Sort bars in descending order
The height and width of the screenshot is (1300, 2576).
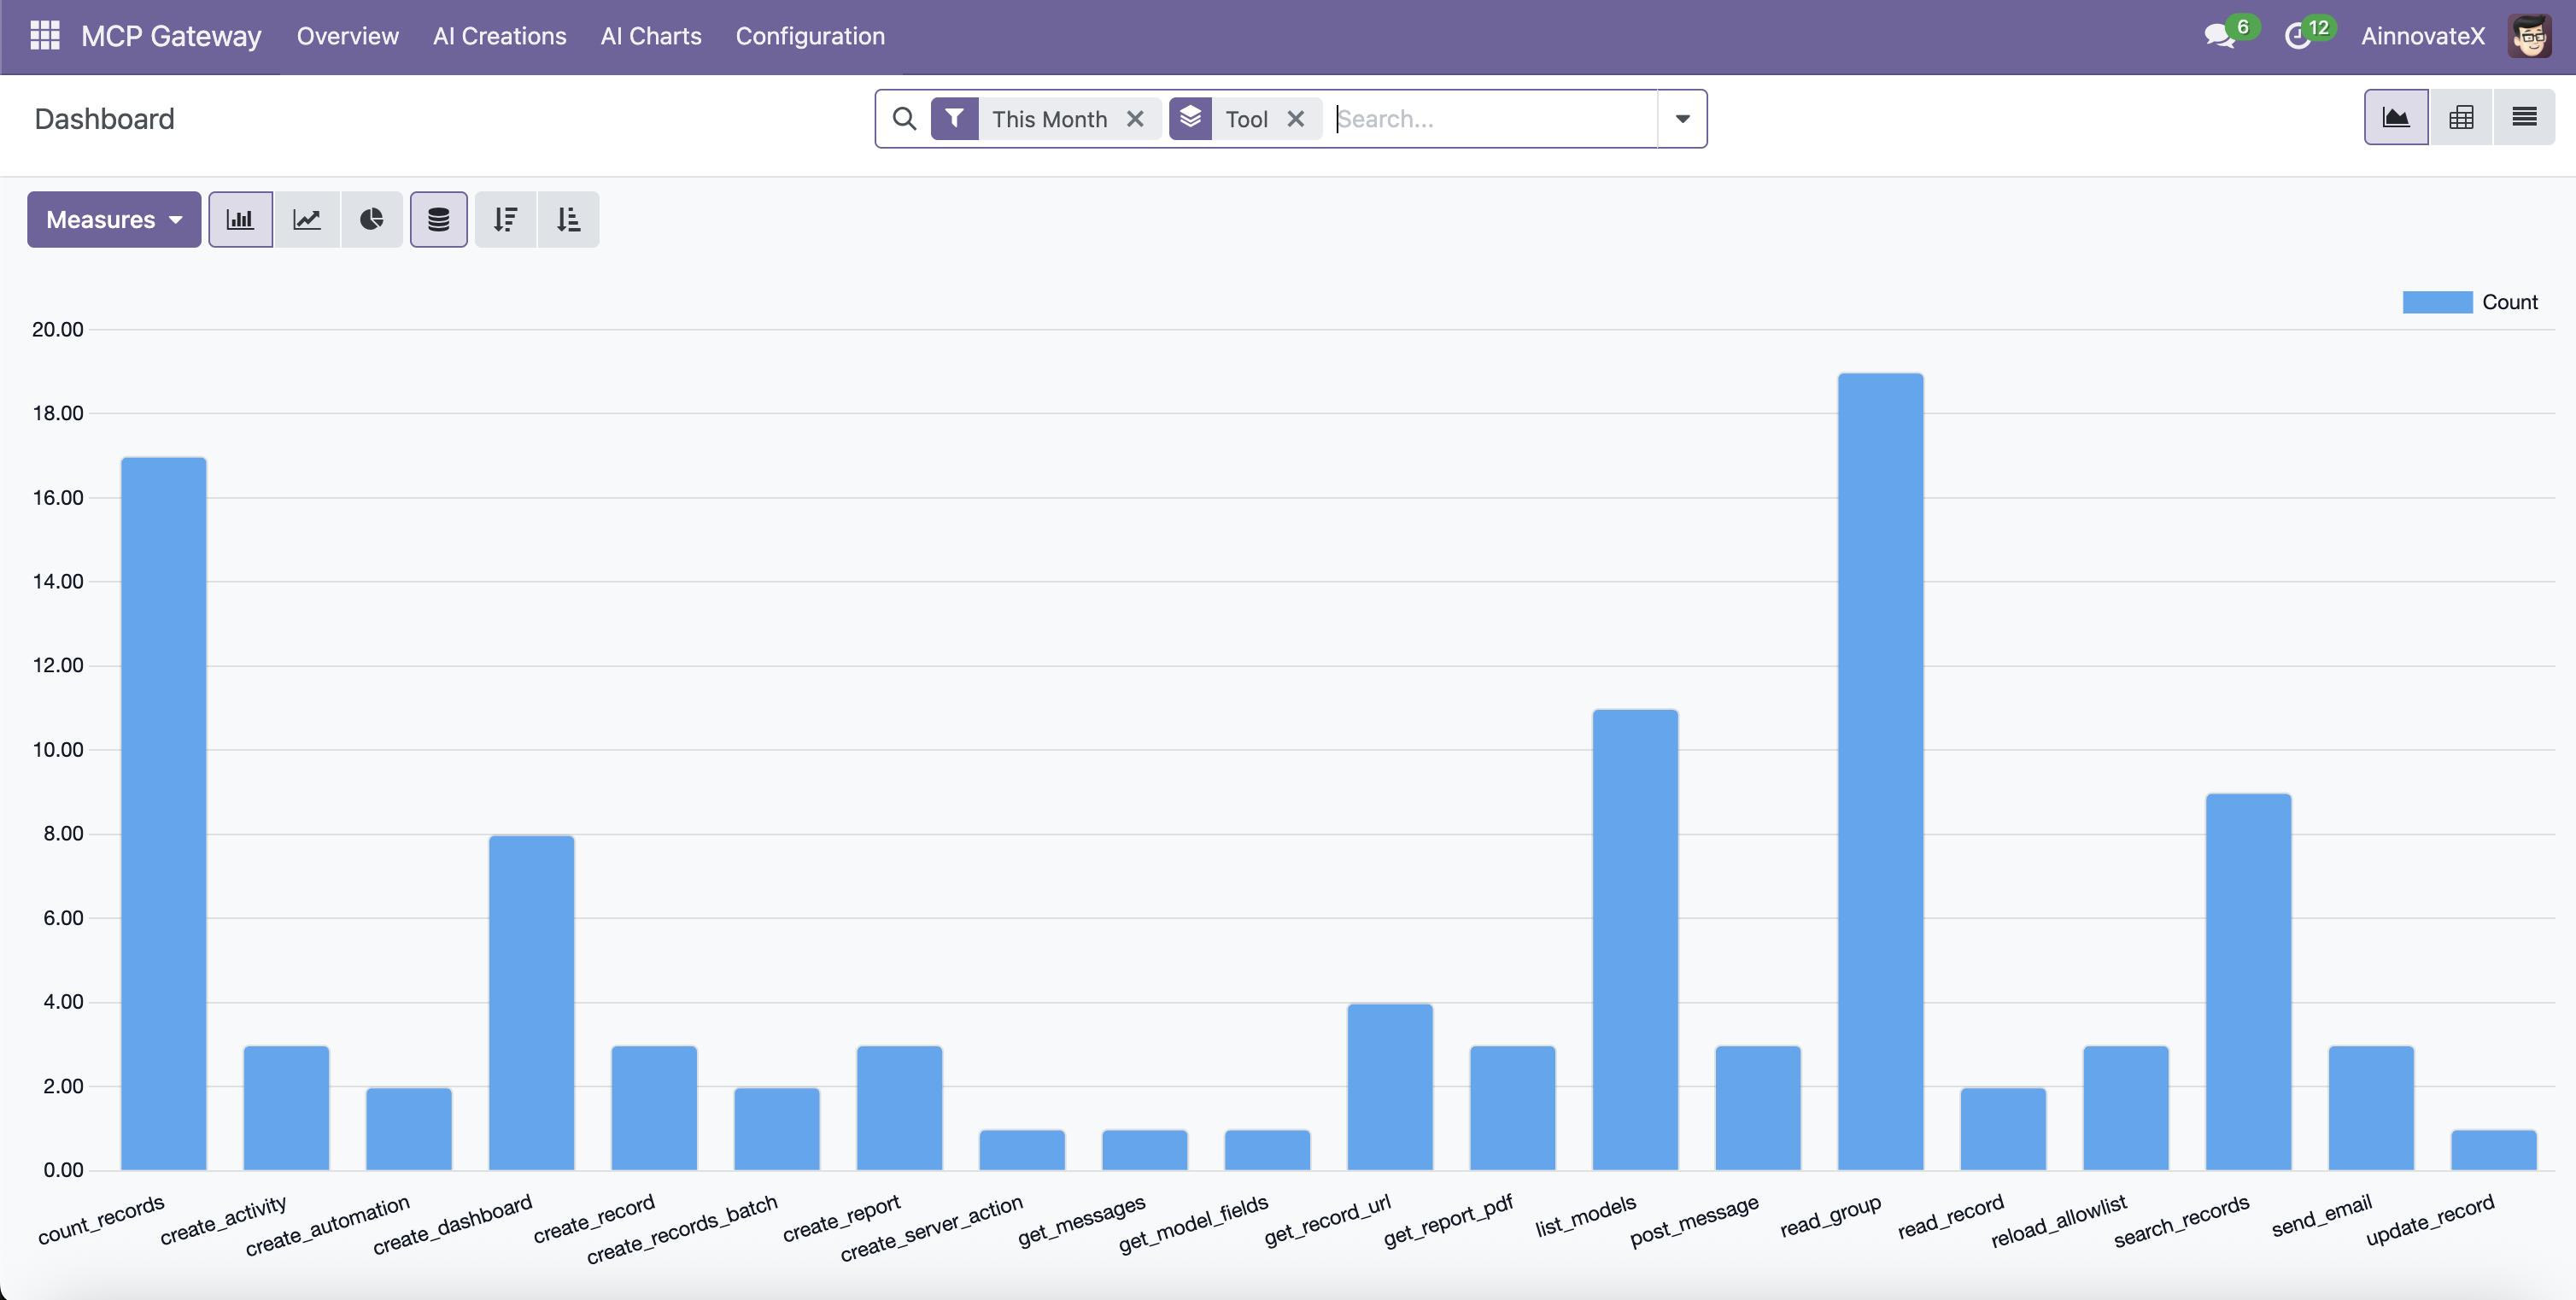(x=505, y=219)
